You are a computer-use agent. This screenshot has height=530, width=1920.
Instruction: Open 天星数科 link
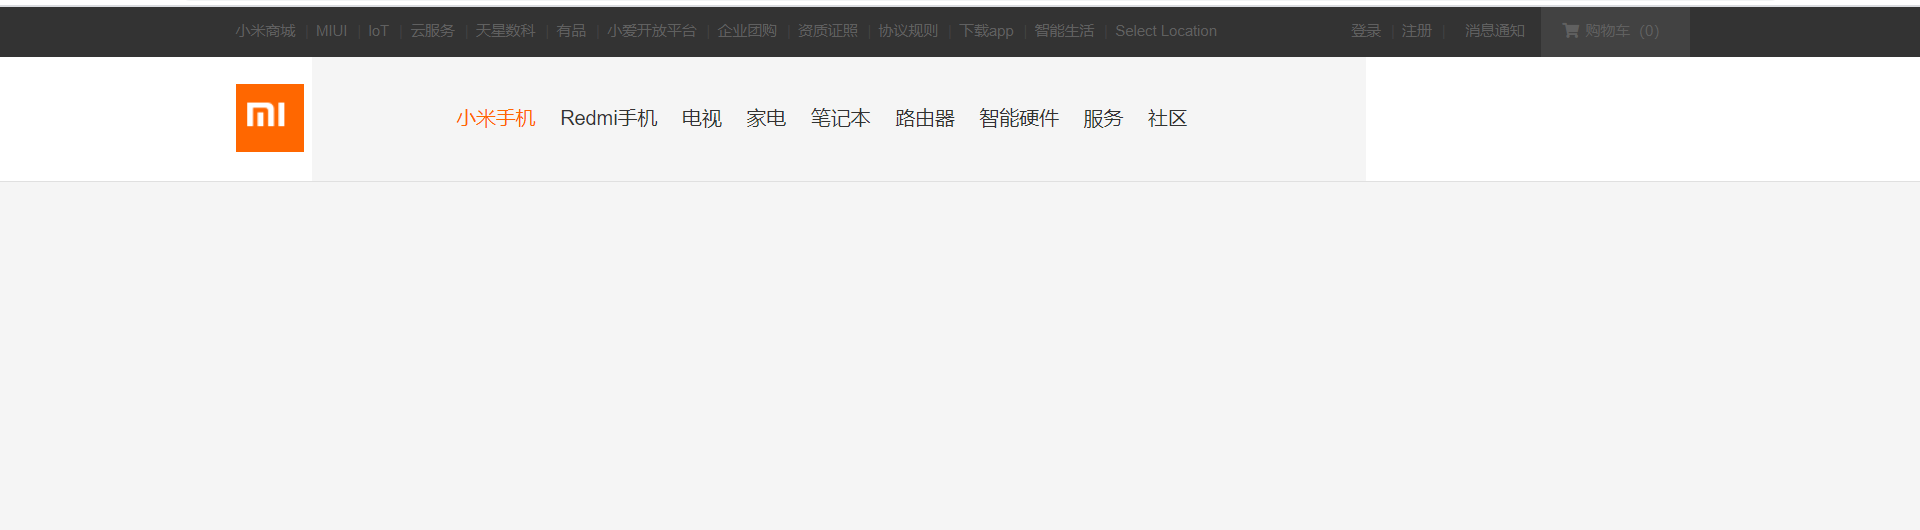pos(505,31)
